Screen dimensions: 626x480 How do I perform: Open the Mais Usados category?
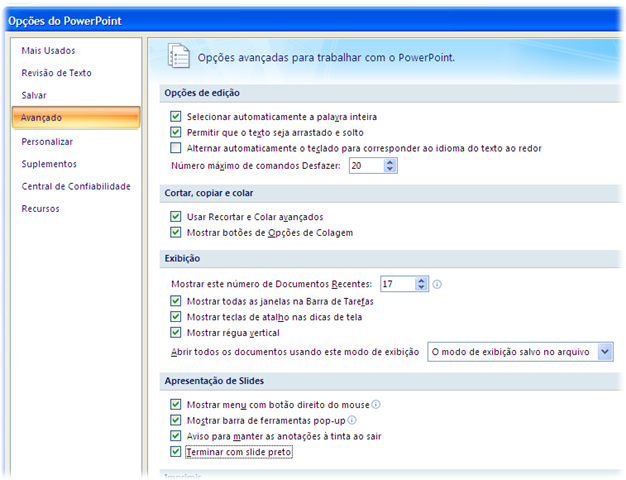[x=48, y=51]
